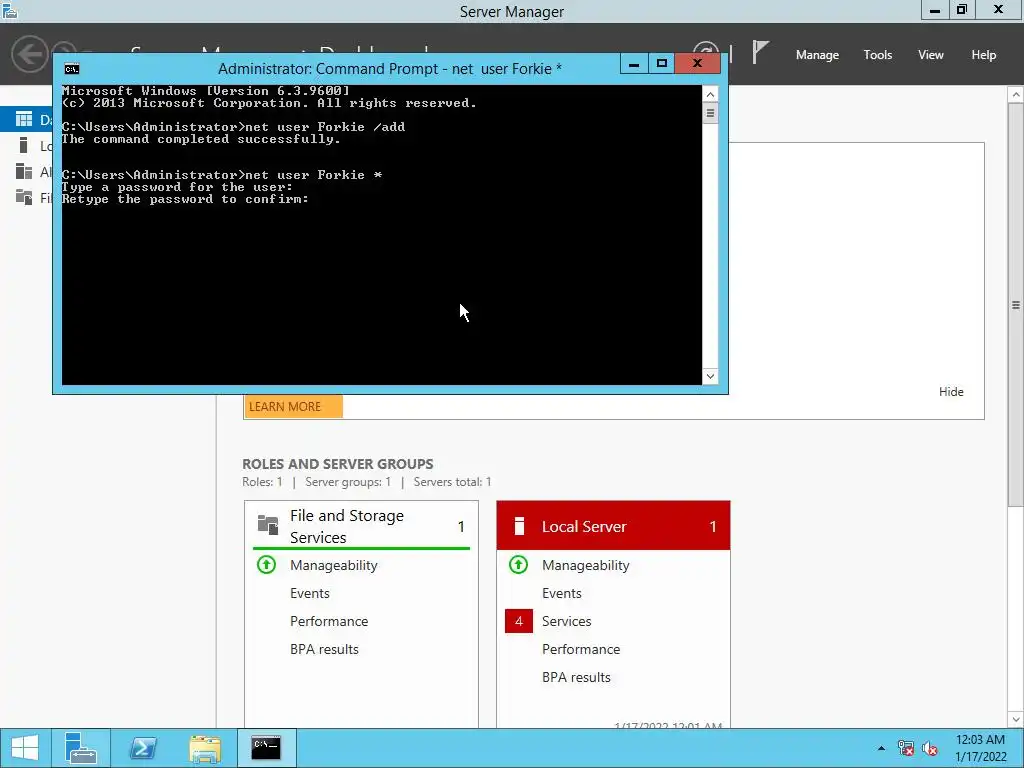This screenshot has height=768, width=1024.
Task: Open Local Server BPA results
Action: point(576,677)
